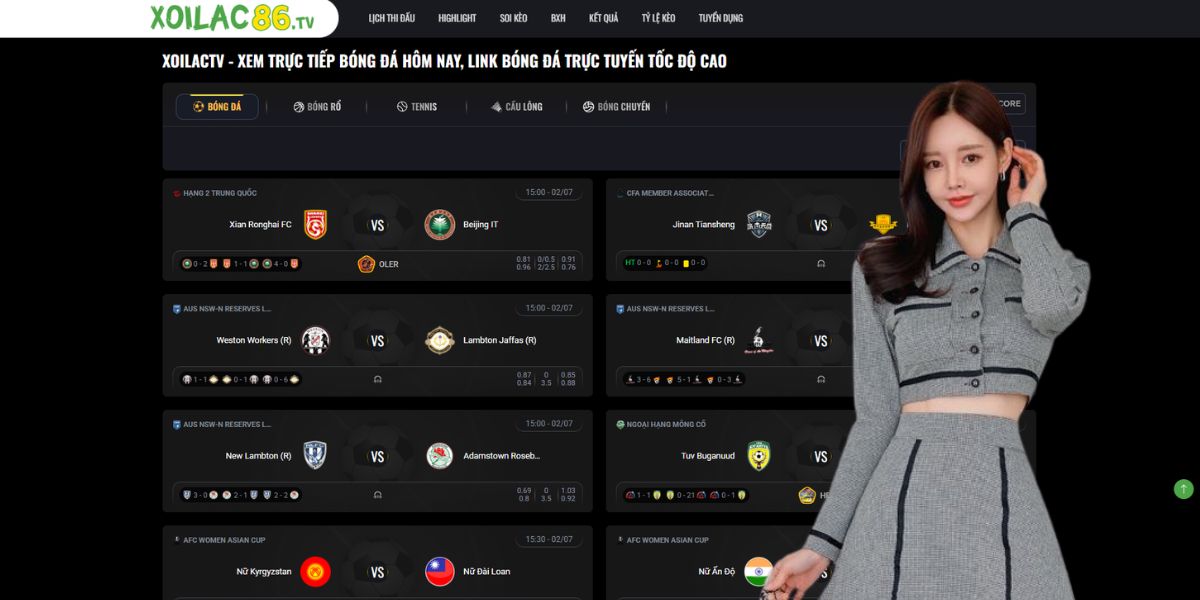
Task: Open the Xian Ronghai FC team crest
Action: point(316,225)
